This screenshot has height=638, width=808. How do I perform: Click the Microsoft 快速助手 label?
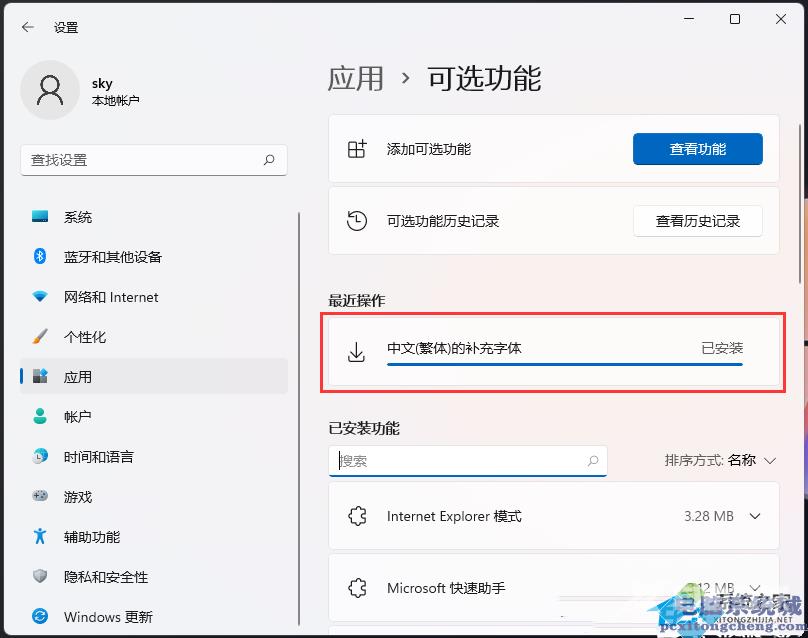click(446, 588)
